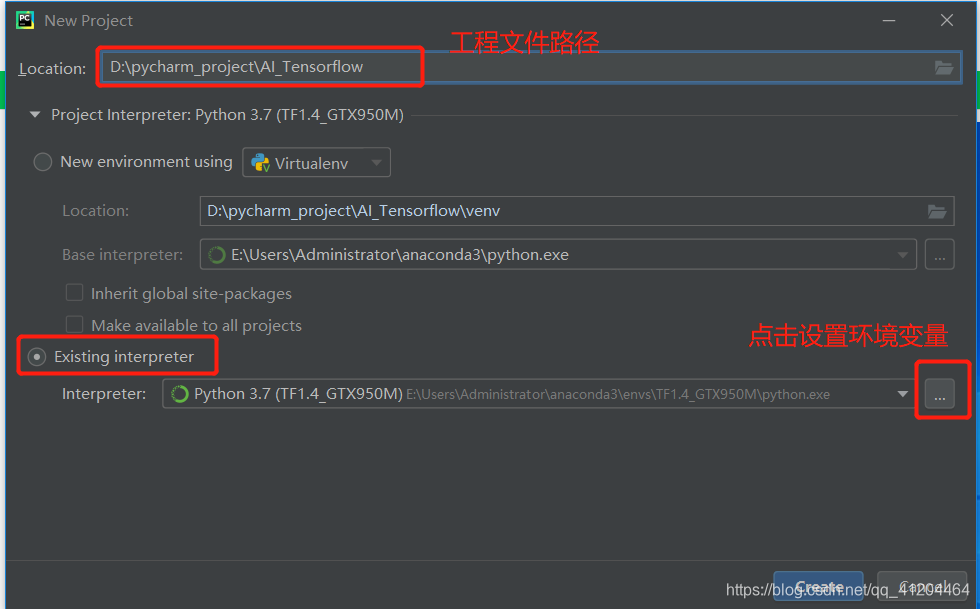The width and height of the screenshot is (980, 609).
Task: Browse folder for venv Location field
Action: pos(936,211)
